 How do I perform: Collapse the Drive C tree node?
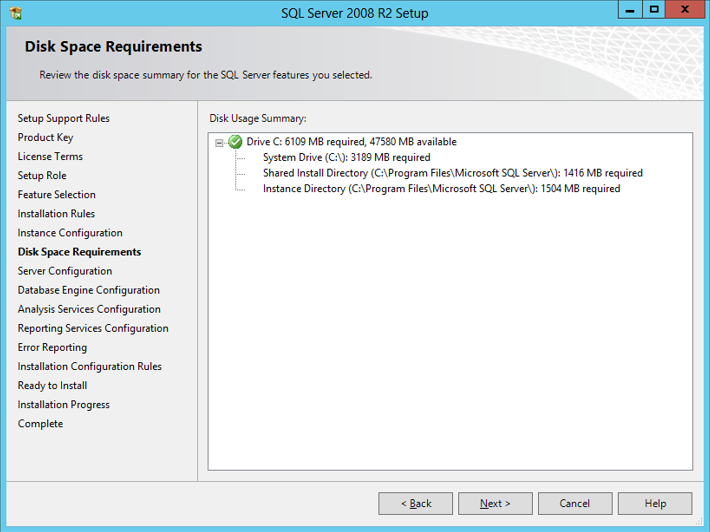click(x=219, y=142)
